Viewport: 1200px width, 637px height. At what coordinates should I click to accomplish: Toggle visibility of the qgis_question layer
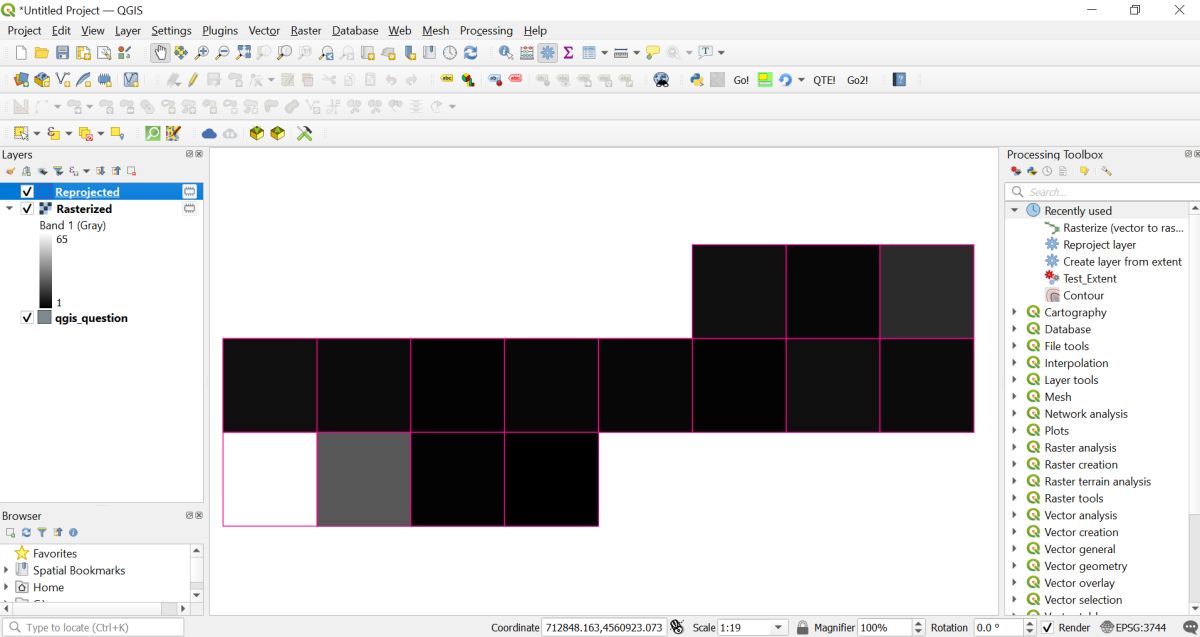point(27,318)
